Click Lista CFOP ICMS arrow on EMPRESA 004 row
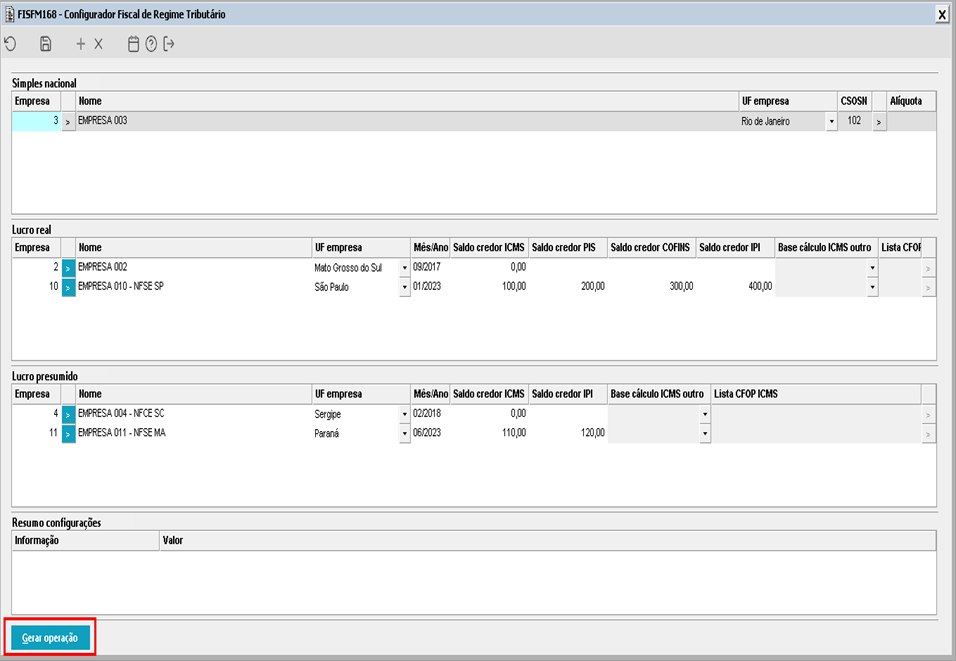The height and width of the screenshot is (661, 956). 928,415
